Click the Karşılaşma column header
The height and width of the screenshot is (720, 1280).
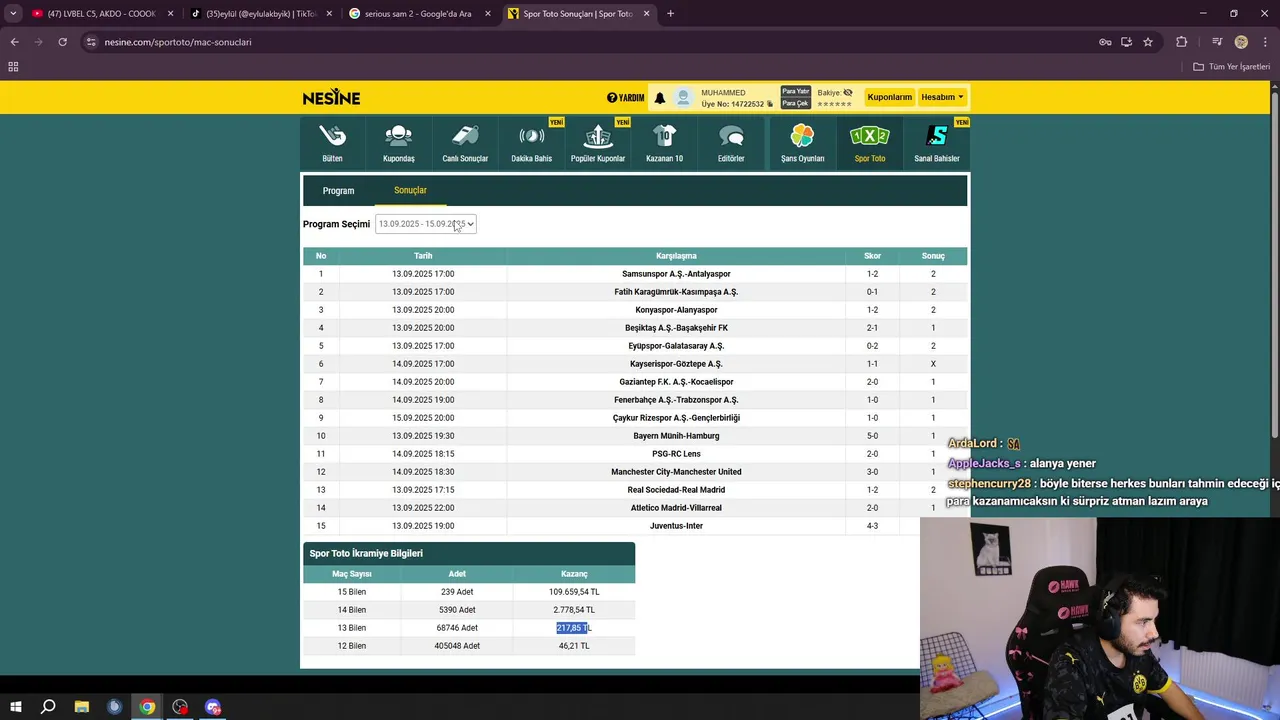676,256
